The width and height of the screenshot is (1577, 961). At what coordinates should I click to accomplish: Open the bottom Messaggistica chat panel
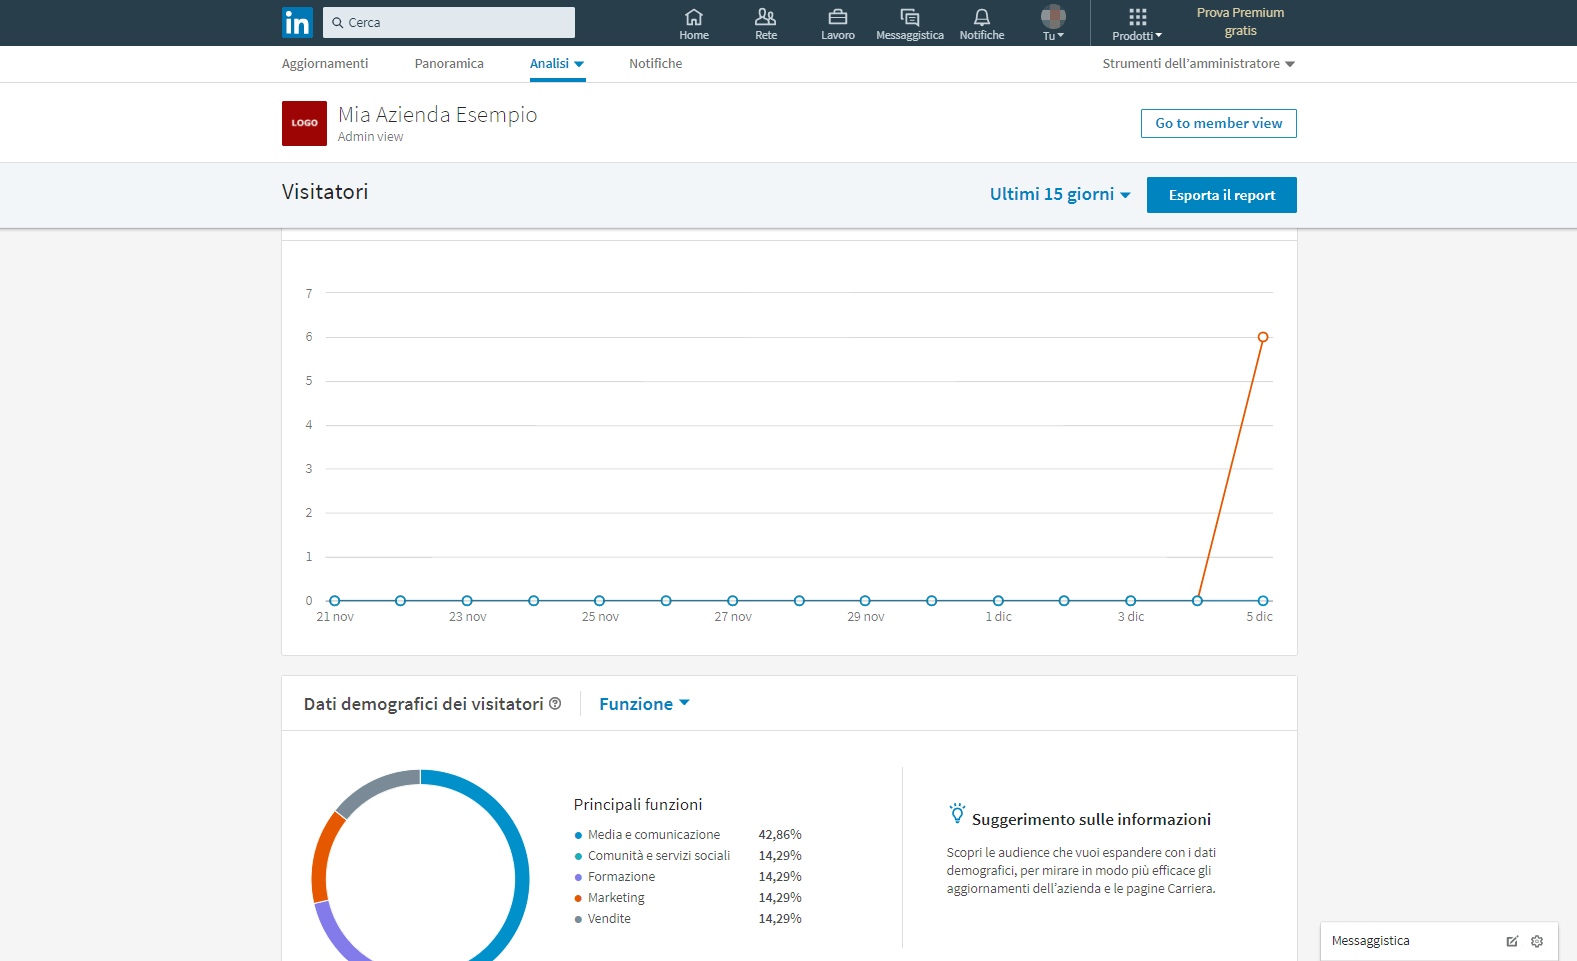(1439, 941)
